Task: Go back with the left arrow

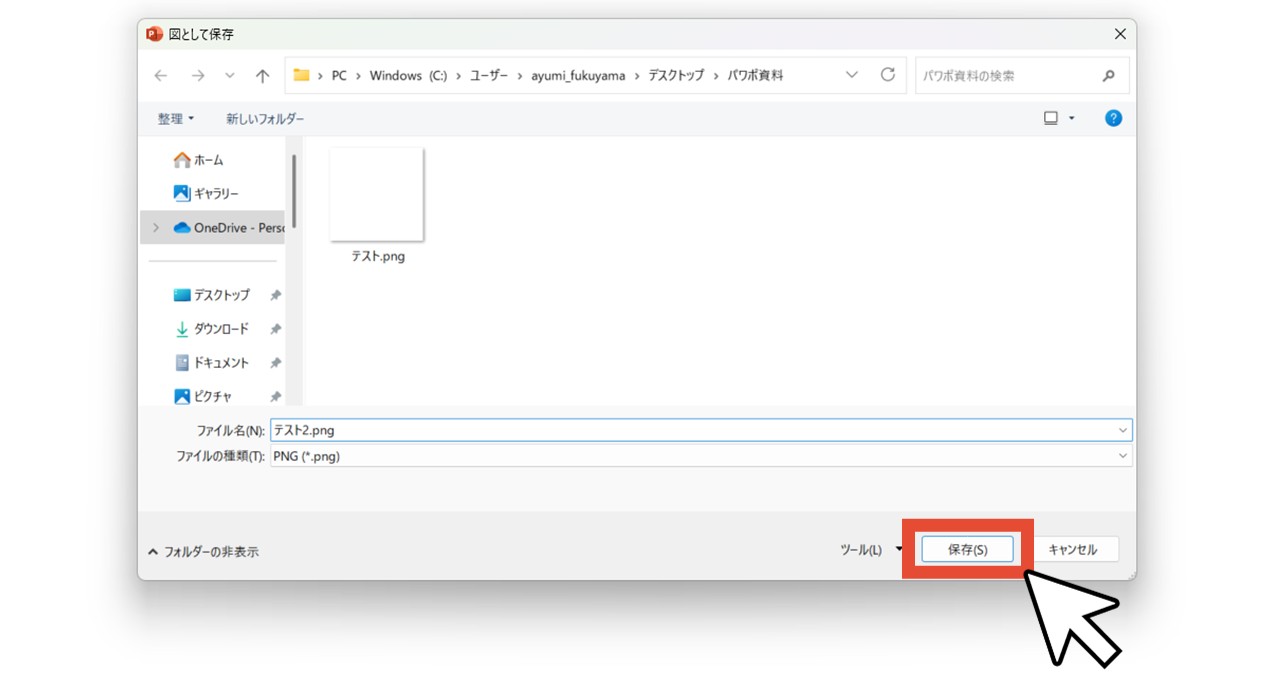Action: click(x=161, y=76)
